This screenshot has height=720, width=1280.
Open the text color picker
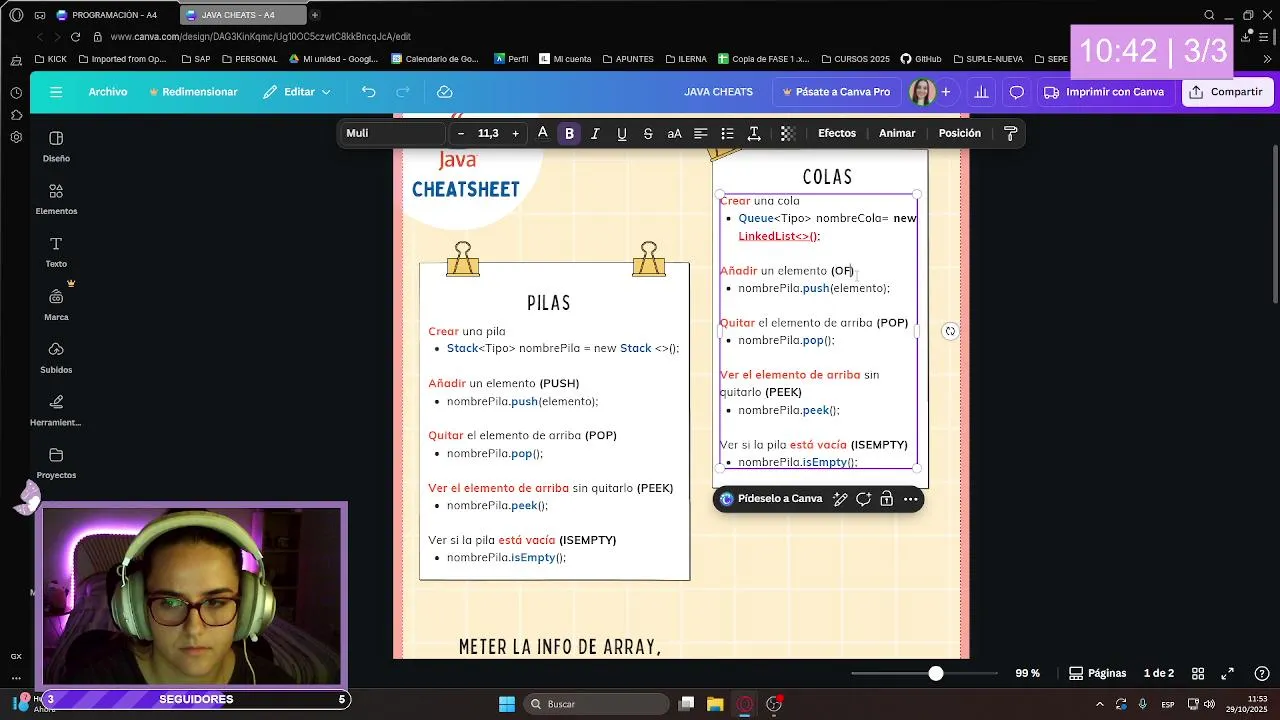(543, 133)
